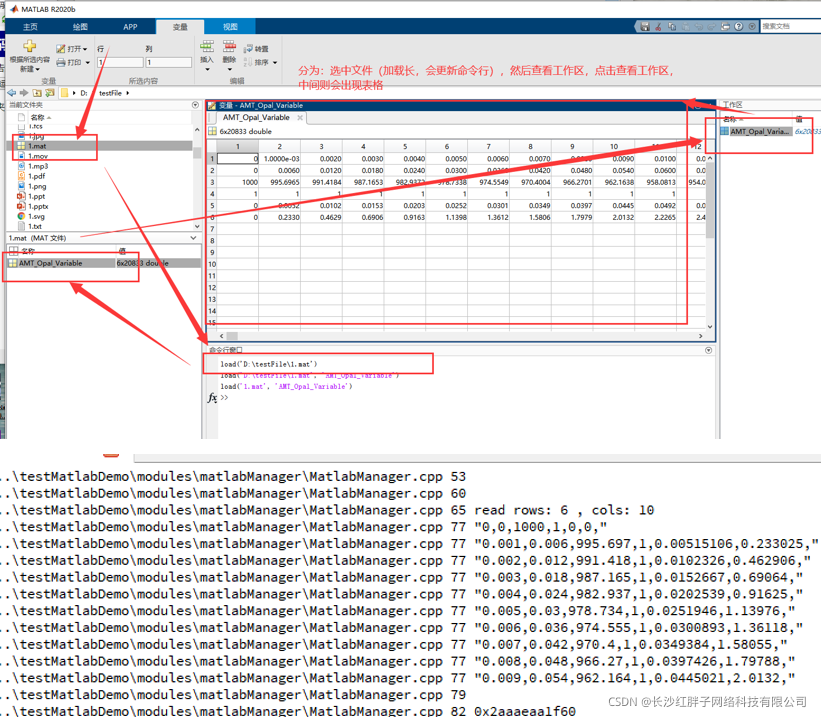This screenshot has width=821, height=717.
Task: Select the 1.mat file row
Action: click(102, 146)
